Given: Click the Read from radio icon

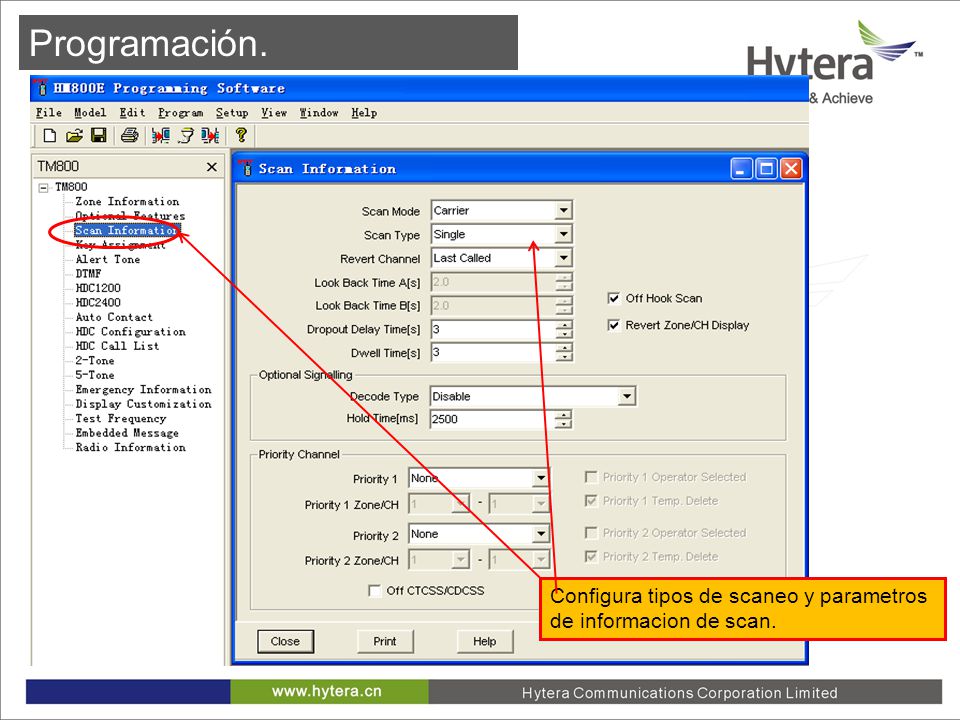Looking at the screenshot, I should click(x=161, y=135).
